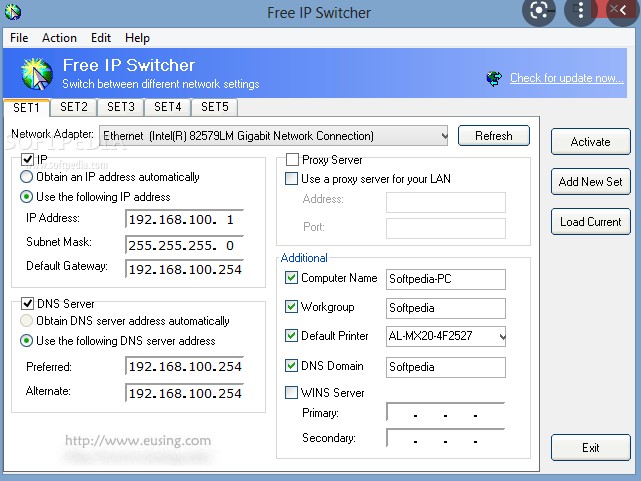Click the WINS Primary address field
The image size is (641, 481).
pos(446,412)
